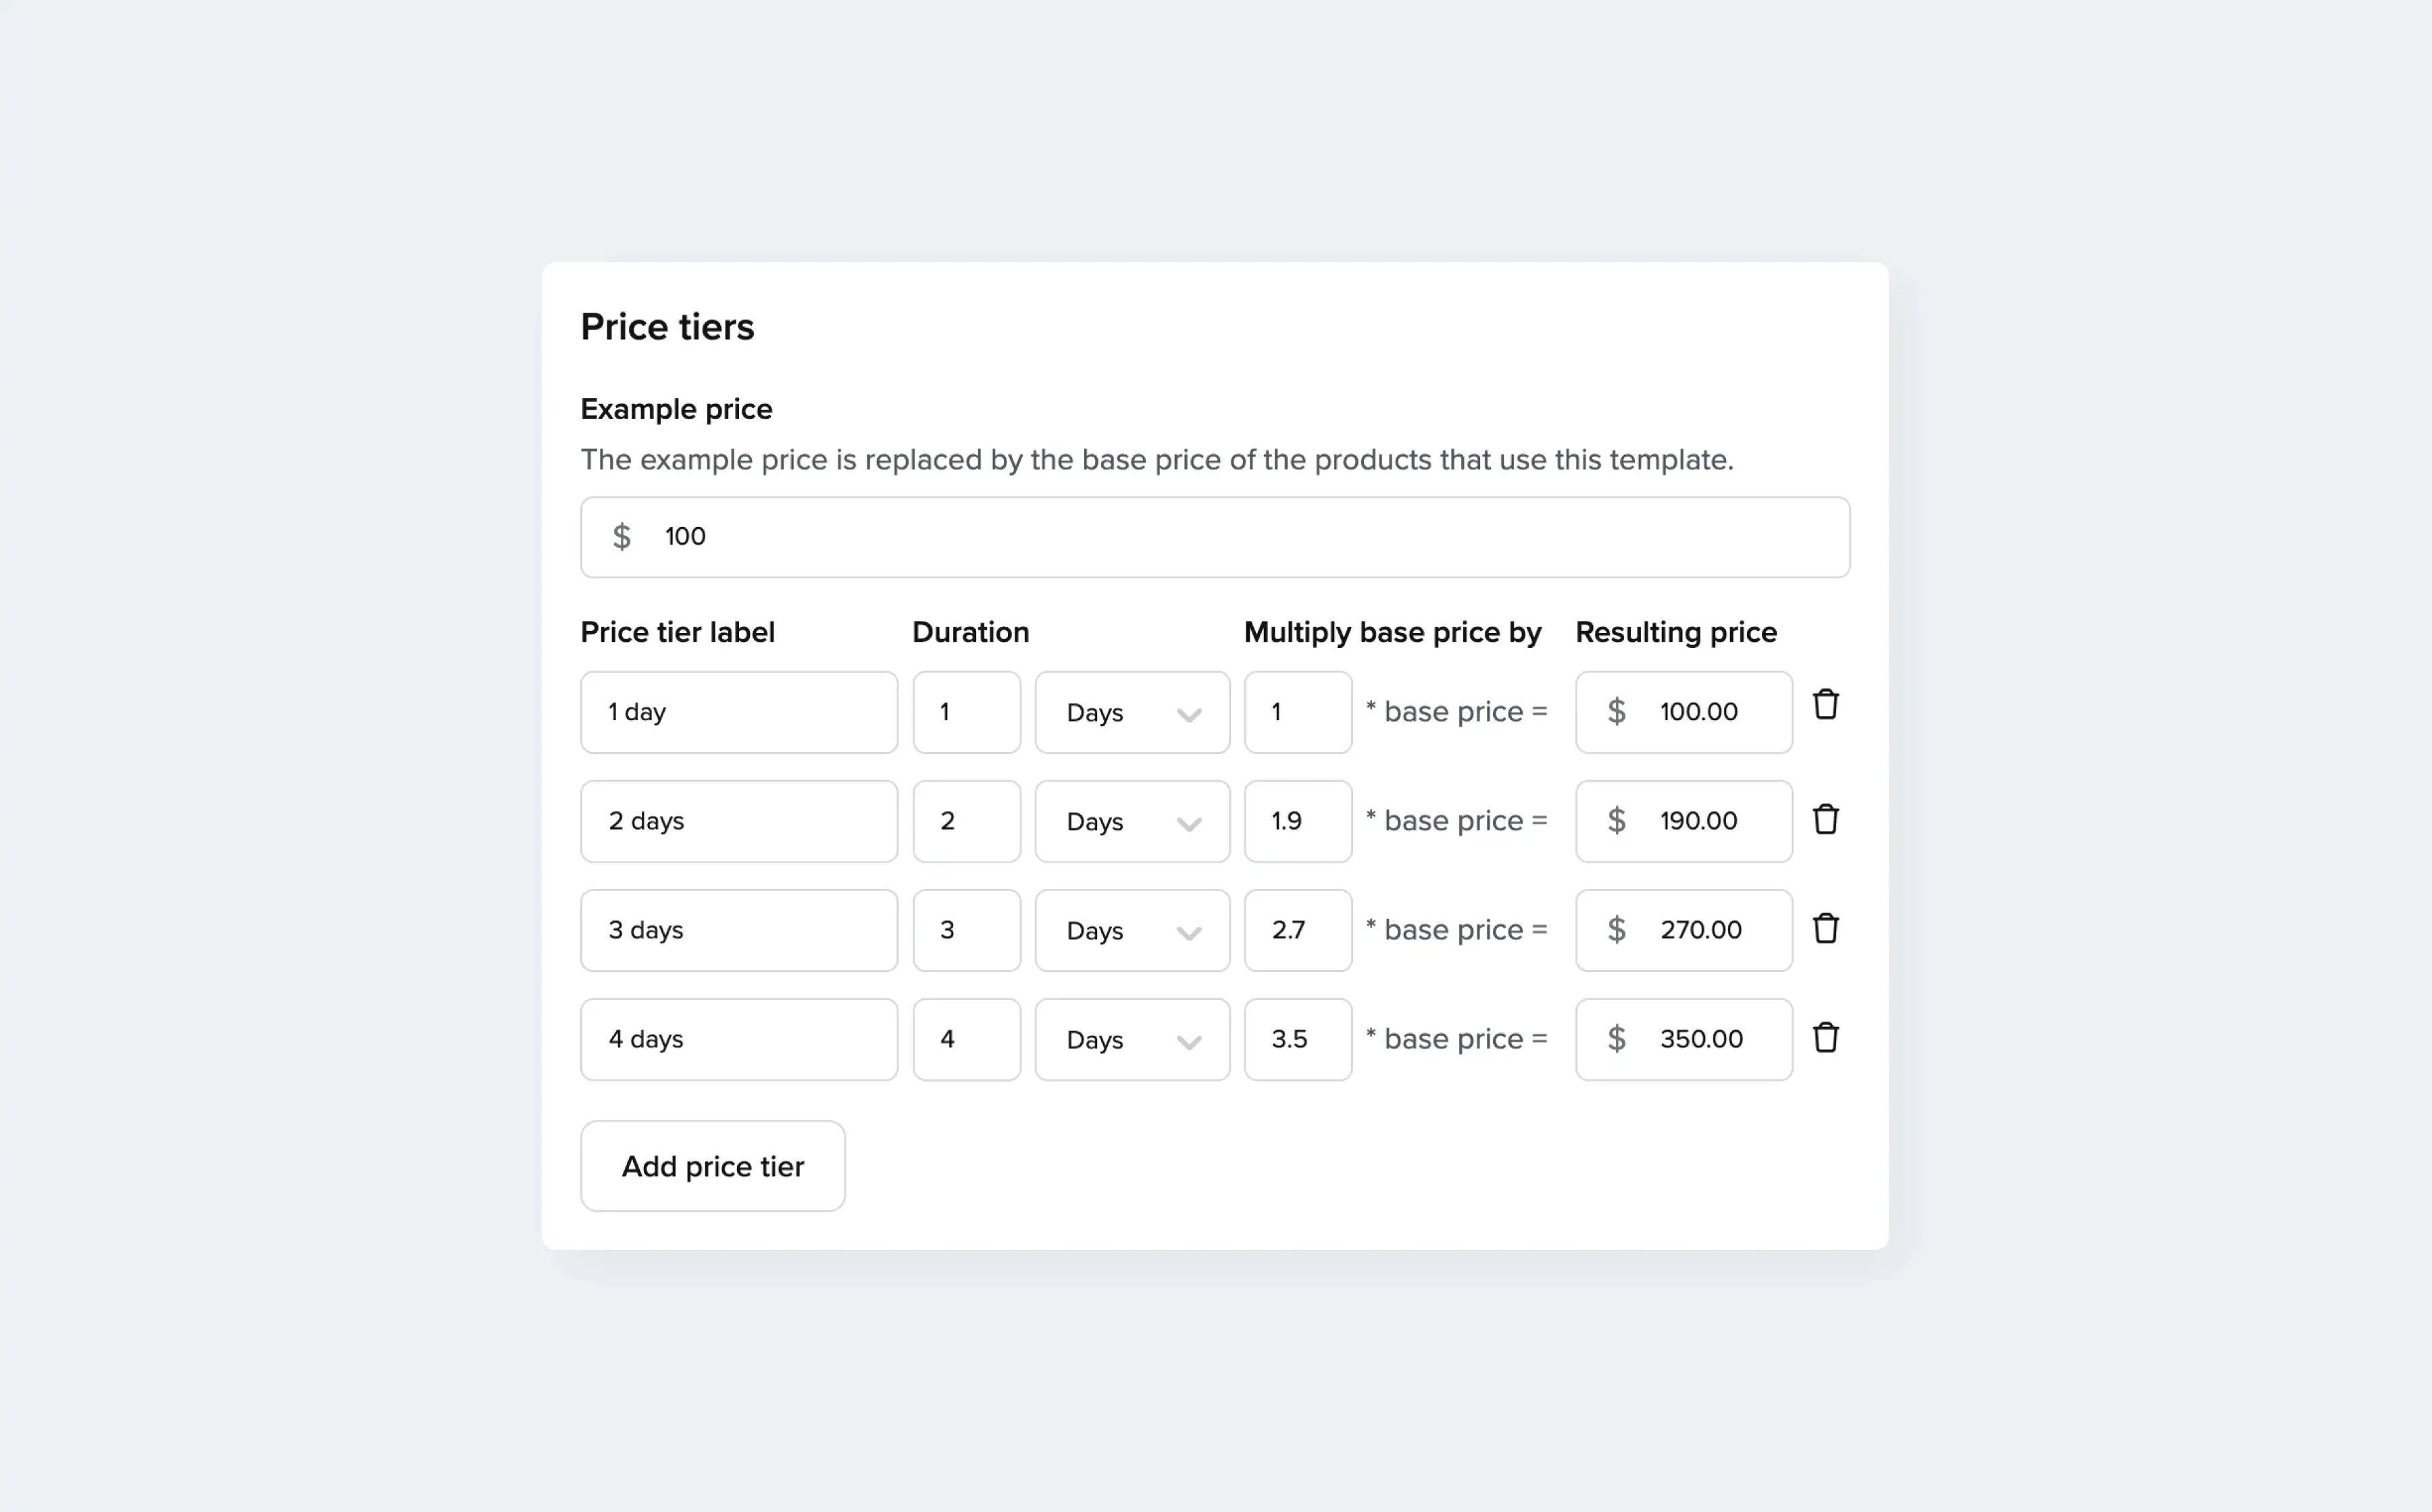Click the multiplier field showing 1.9

pos(1297,820)
